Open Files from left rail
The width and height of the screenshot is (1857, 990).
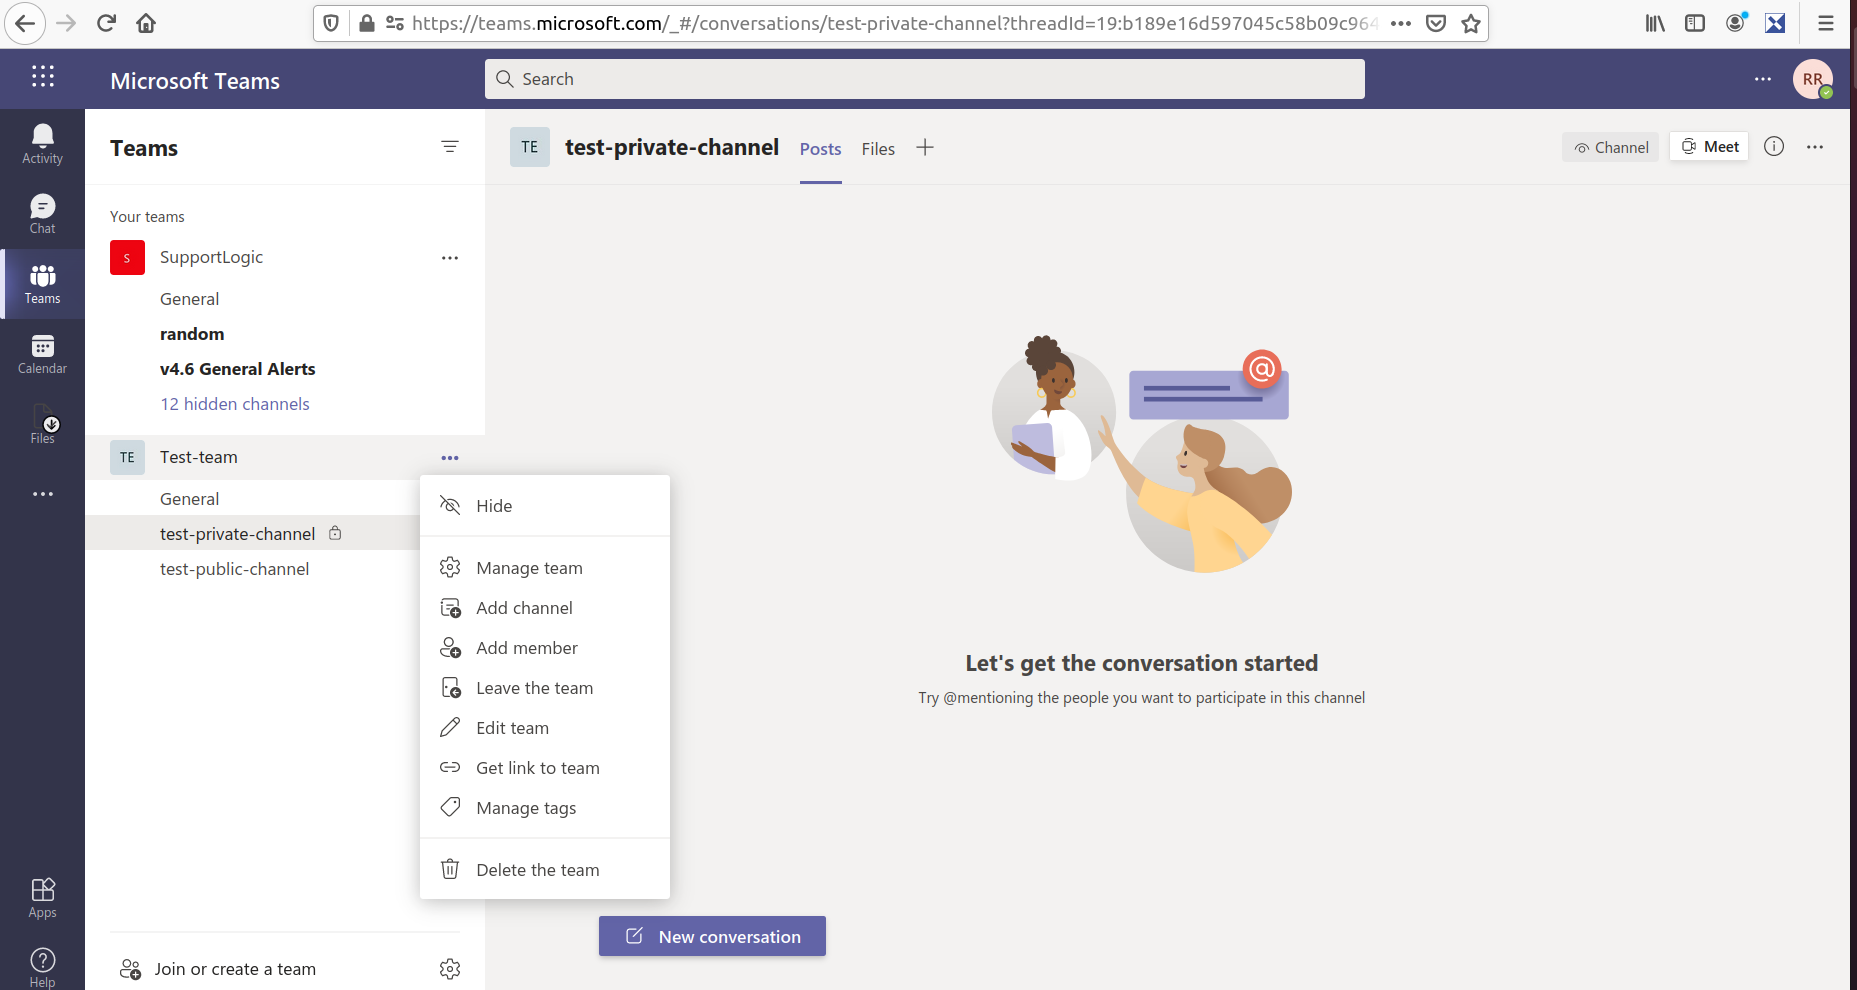[42, 424]
